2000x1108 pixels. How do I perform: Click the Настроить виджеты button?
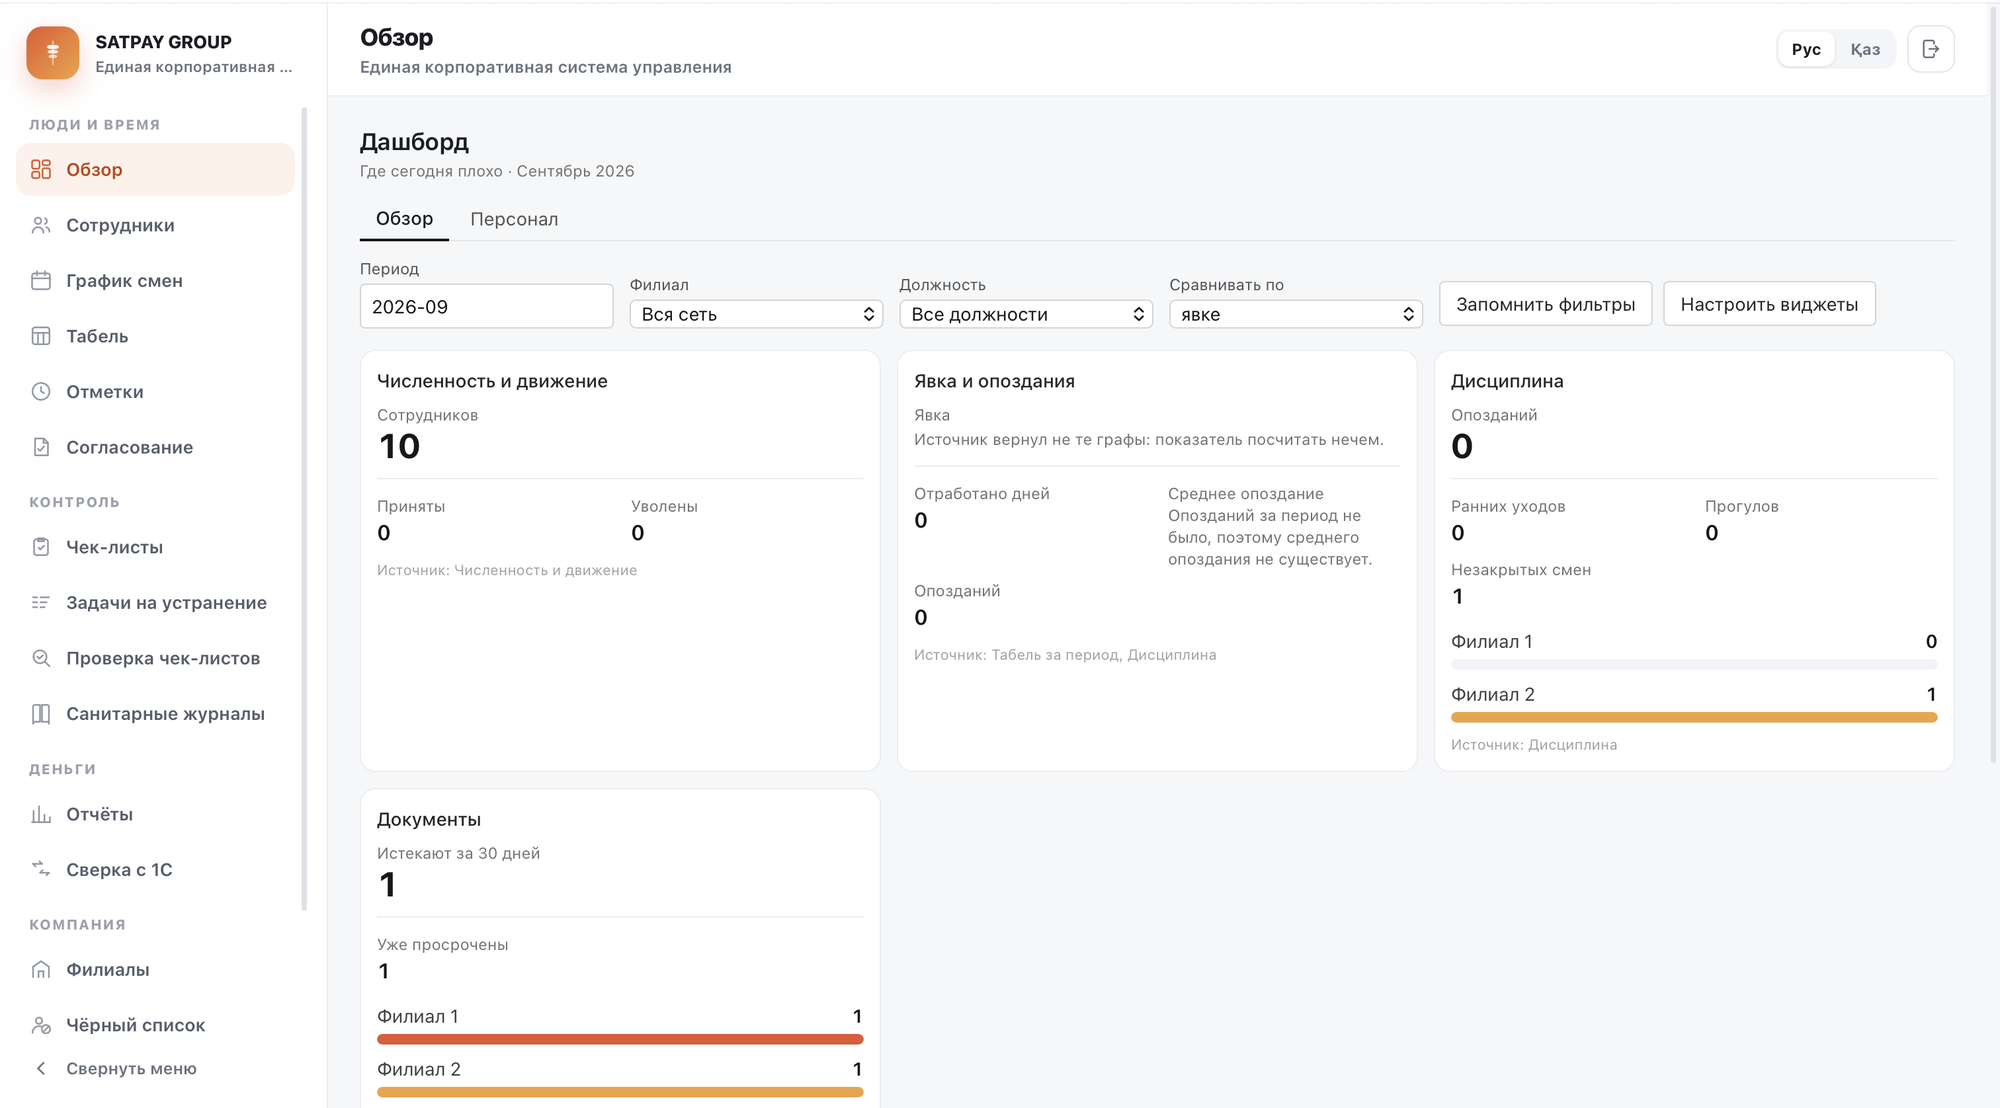1769,304
